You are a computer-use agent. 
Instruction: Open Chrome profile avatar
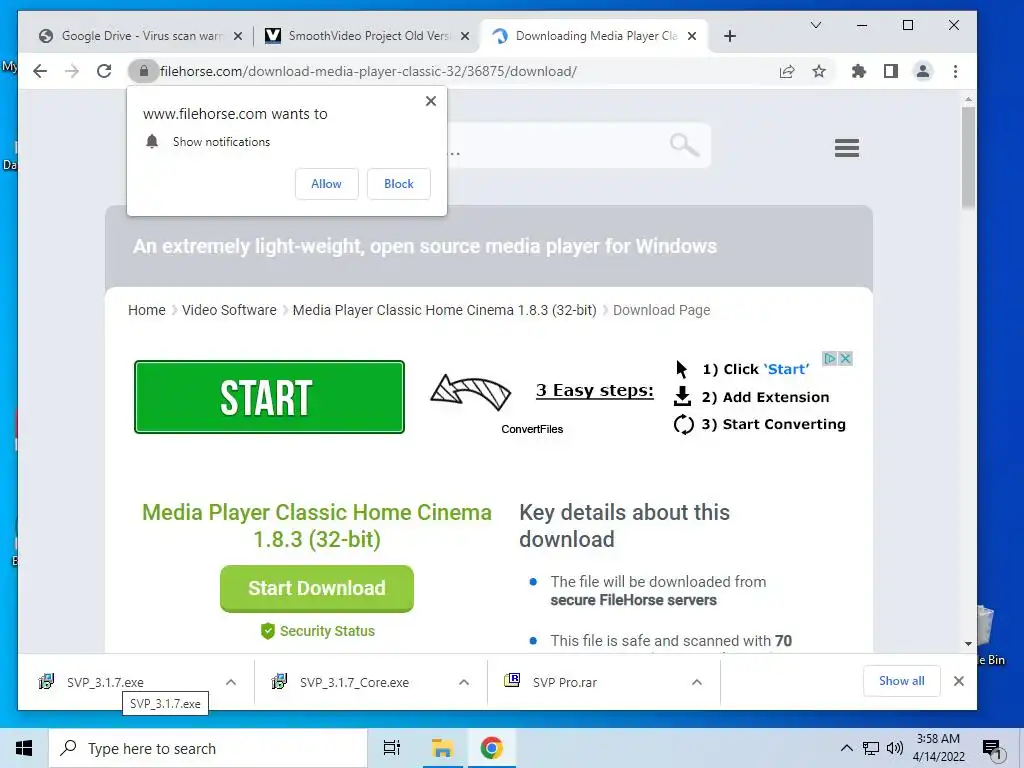pyautogui.click(x=923, y=71)
